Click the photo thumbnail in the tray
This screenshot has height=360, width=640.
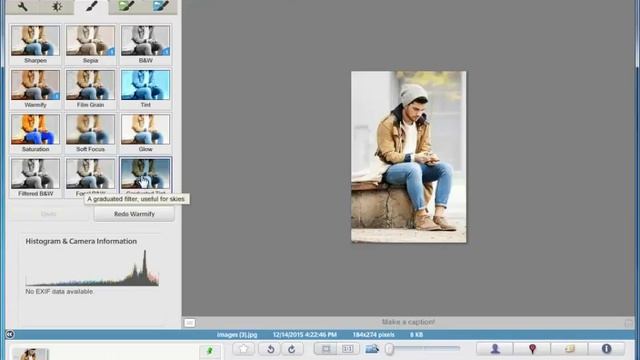click(30, 354)
